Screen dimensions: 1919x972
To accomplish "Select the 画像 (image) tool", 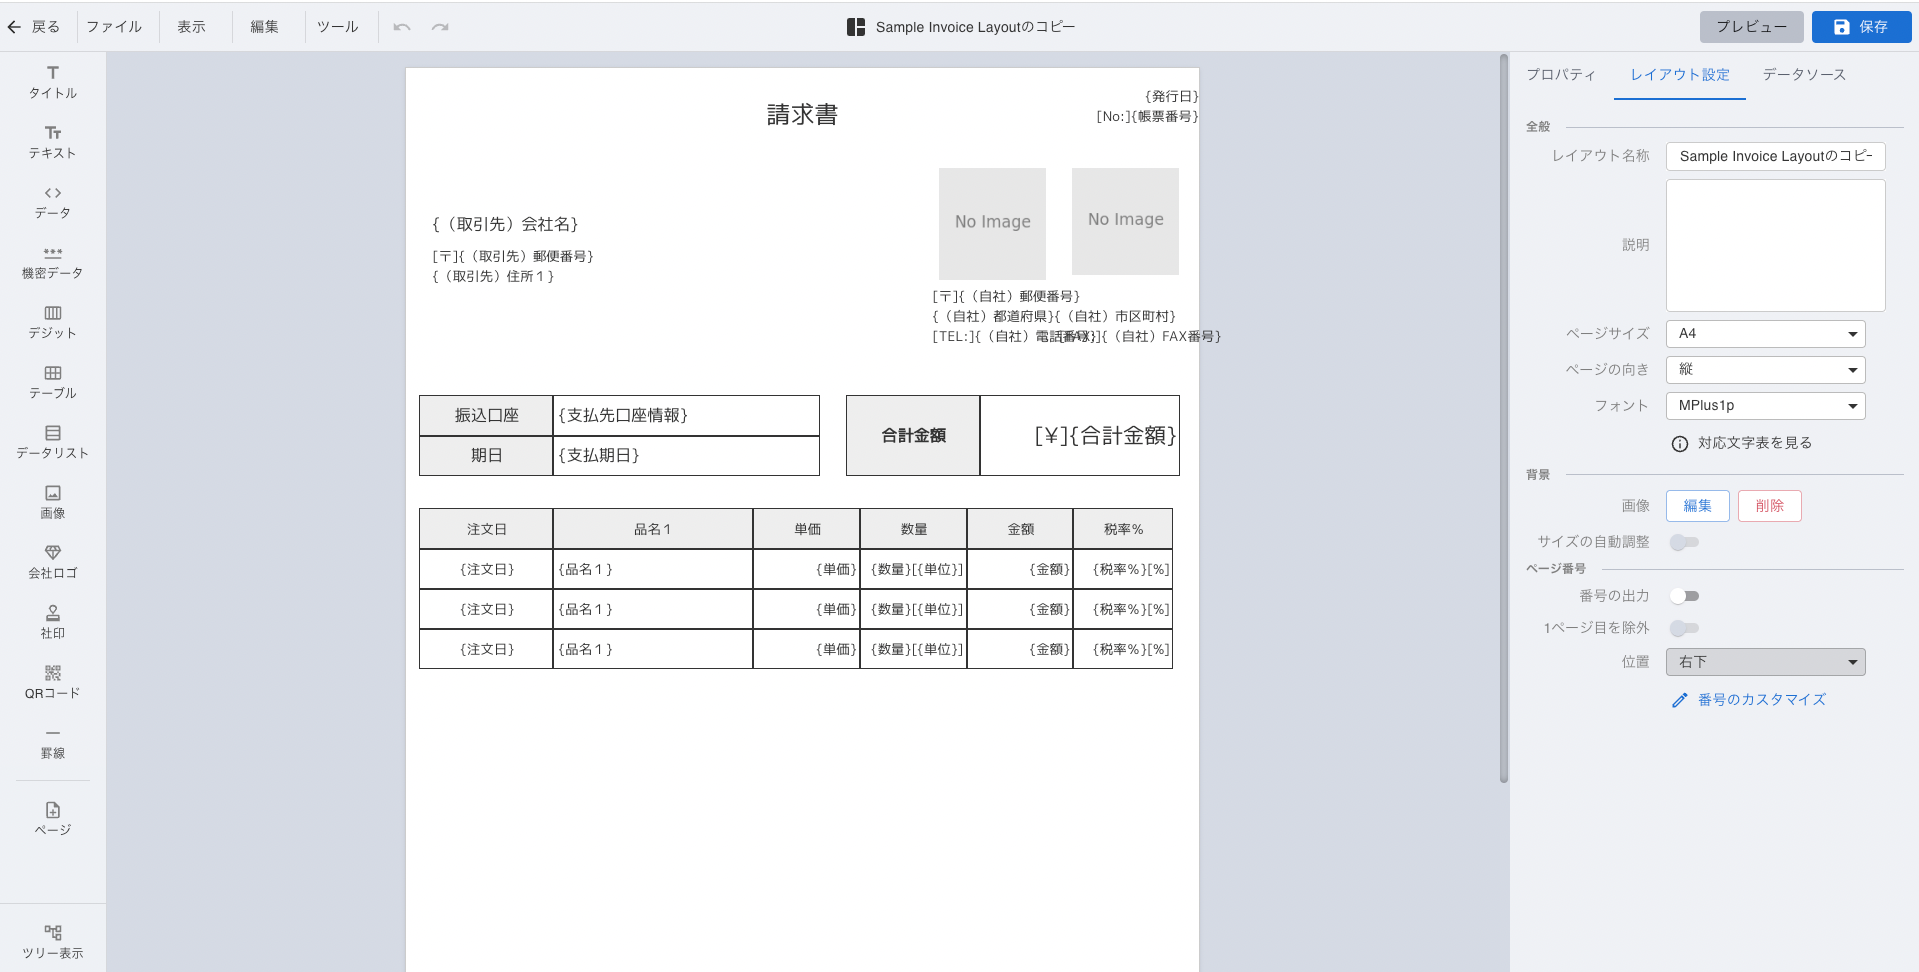I will (53, 502).
